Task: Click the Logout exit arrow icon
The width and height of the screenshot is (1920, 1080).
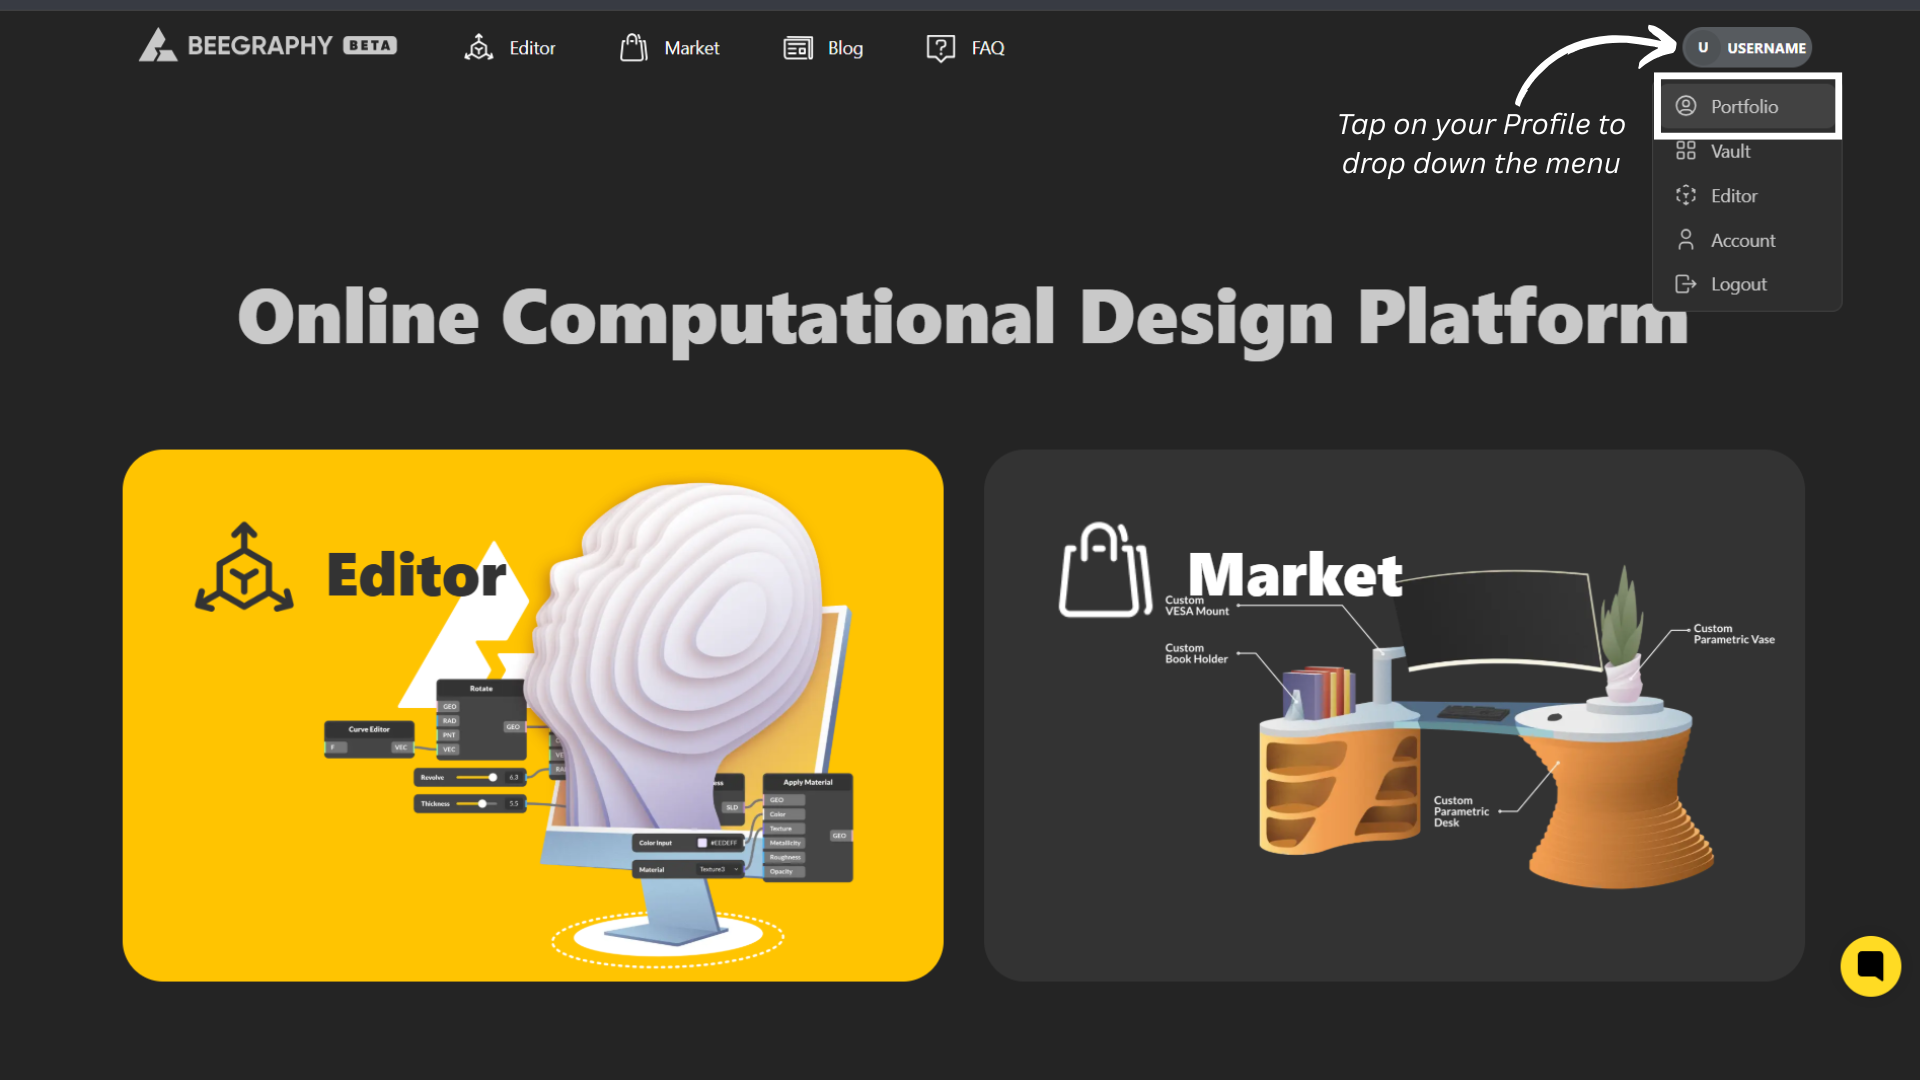Action: pos(1686,284)
